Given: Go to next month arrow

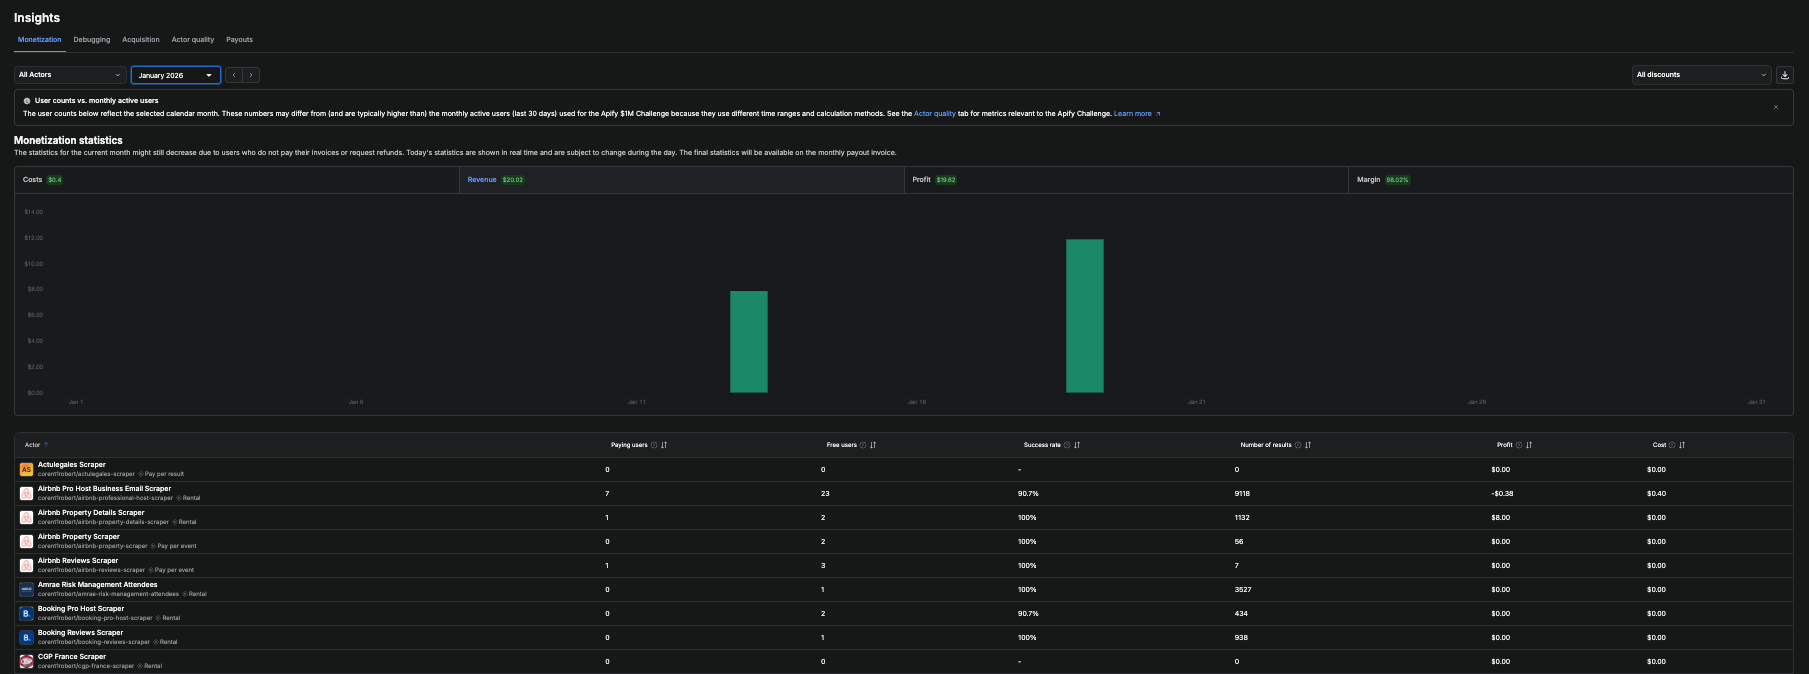Looking at the screenshot, I should click(x=251, y=75).
